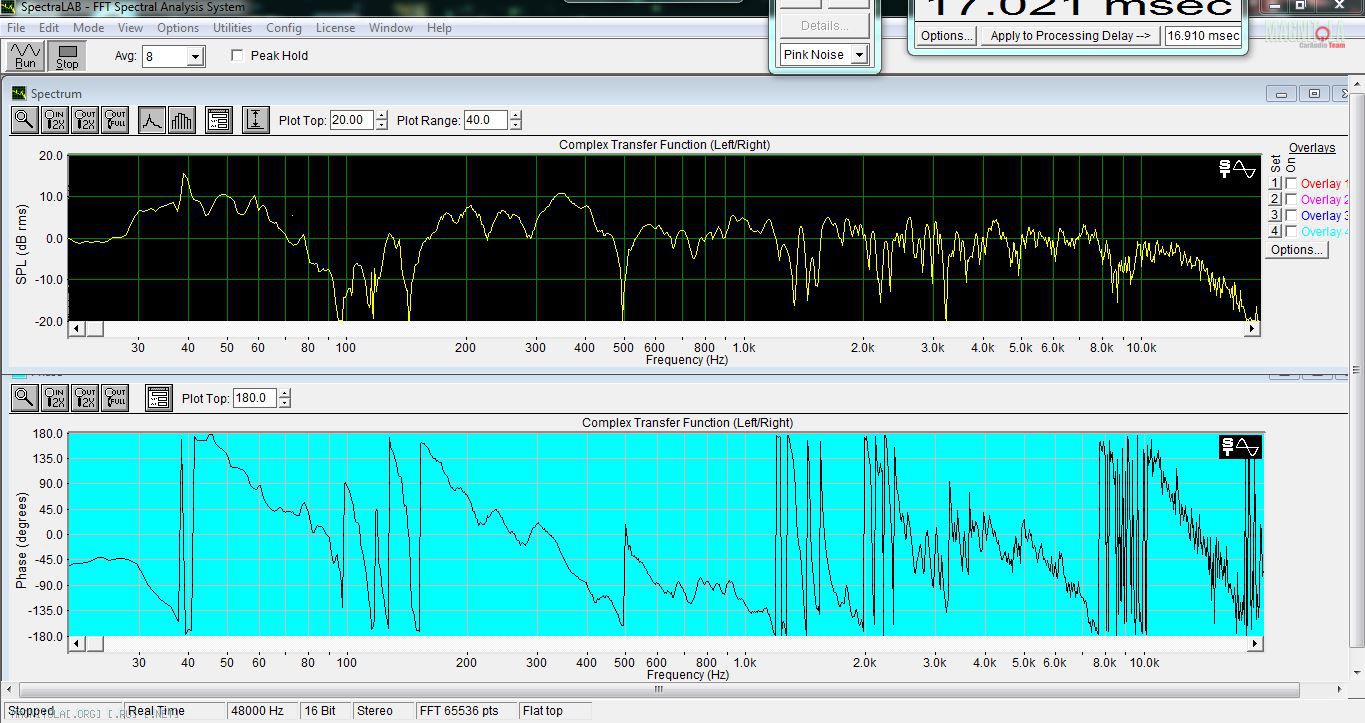The image size is (1365, 723).
Task: Click the Spectrum autoscale vertical arrows icon
Action: click(x=256, y=120)
